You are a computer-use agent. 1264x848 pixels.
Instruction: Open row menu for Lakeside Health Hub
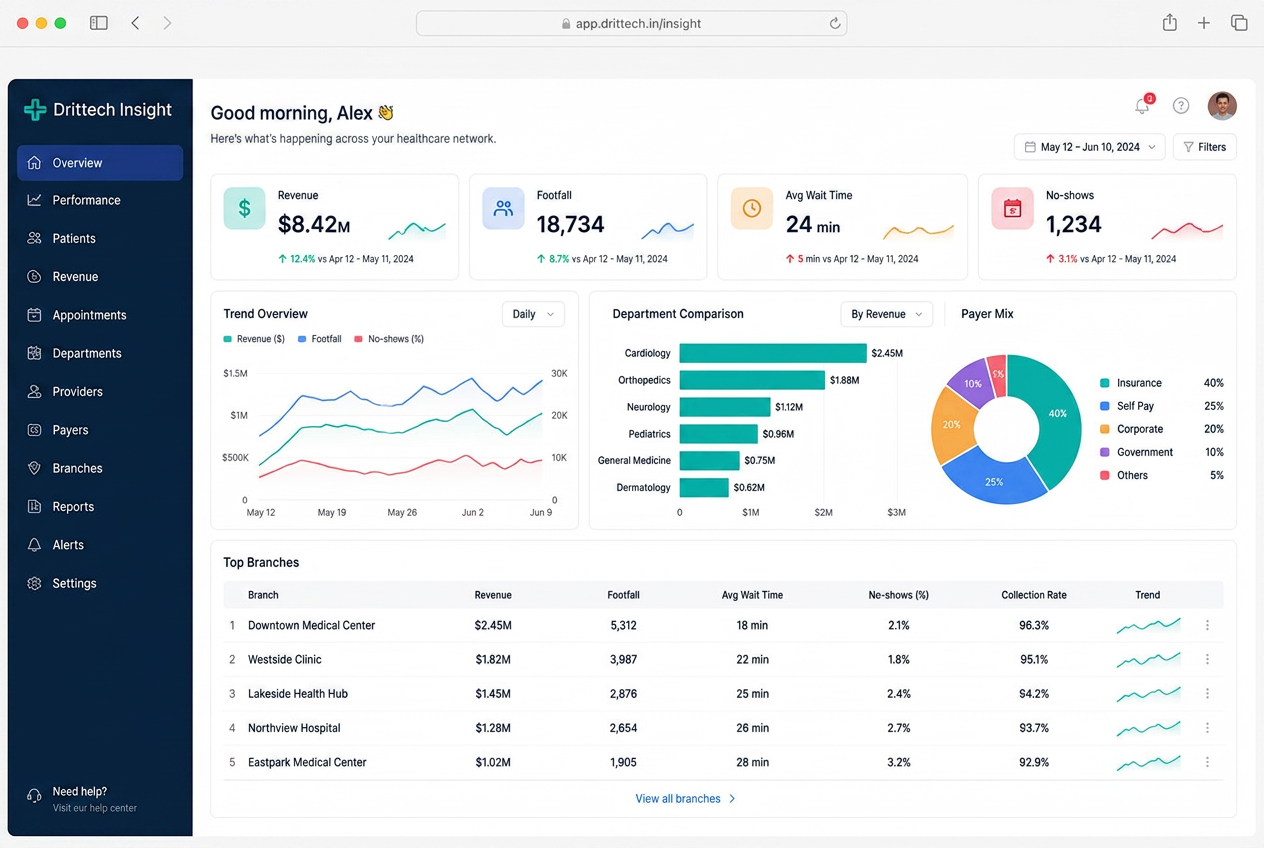1207,693
